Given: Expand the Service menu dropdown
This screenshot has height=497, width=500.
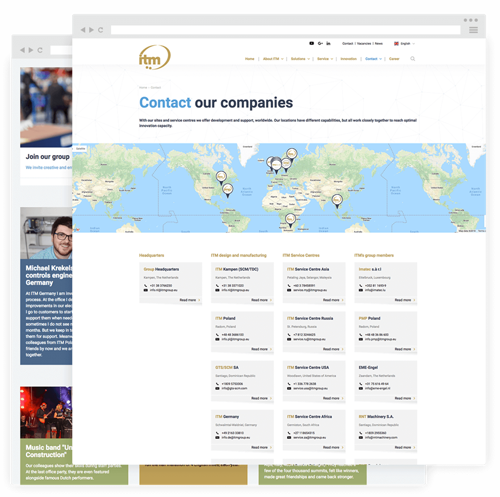Looking at the screenshot, I should click(x=325, y=59).
